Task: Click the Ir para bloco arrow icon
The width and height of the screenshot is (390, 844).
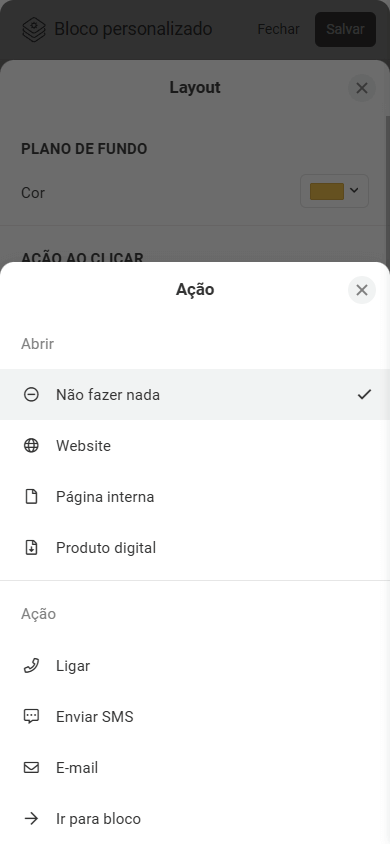Action: (x=31, y=819)
